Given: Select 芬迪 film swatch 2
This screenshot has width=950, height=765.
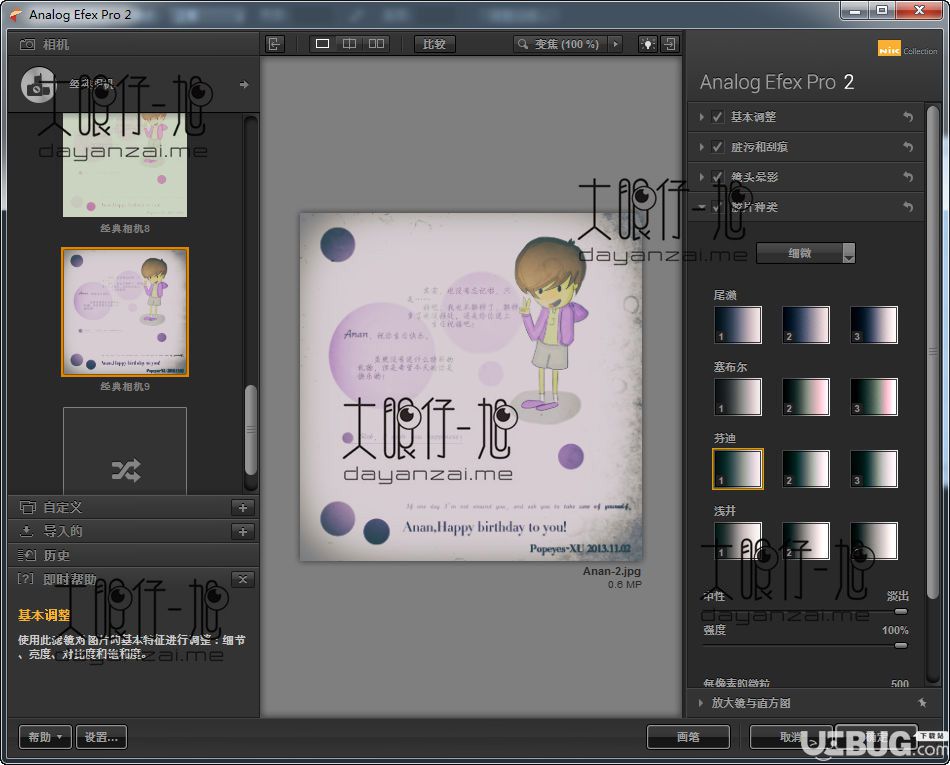Looking at the screenshot, I should click(805, 469).
